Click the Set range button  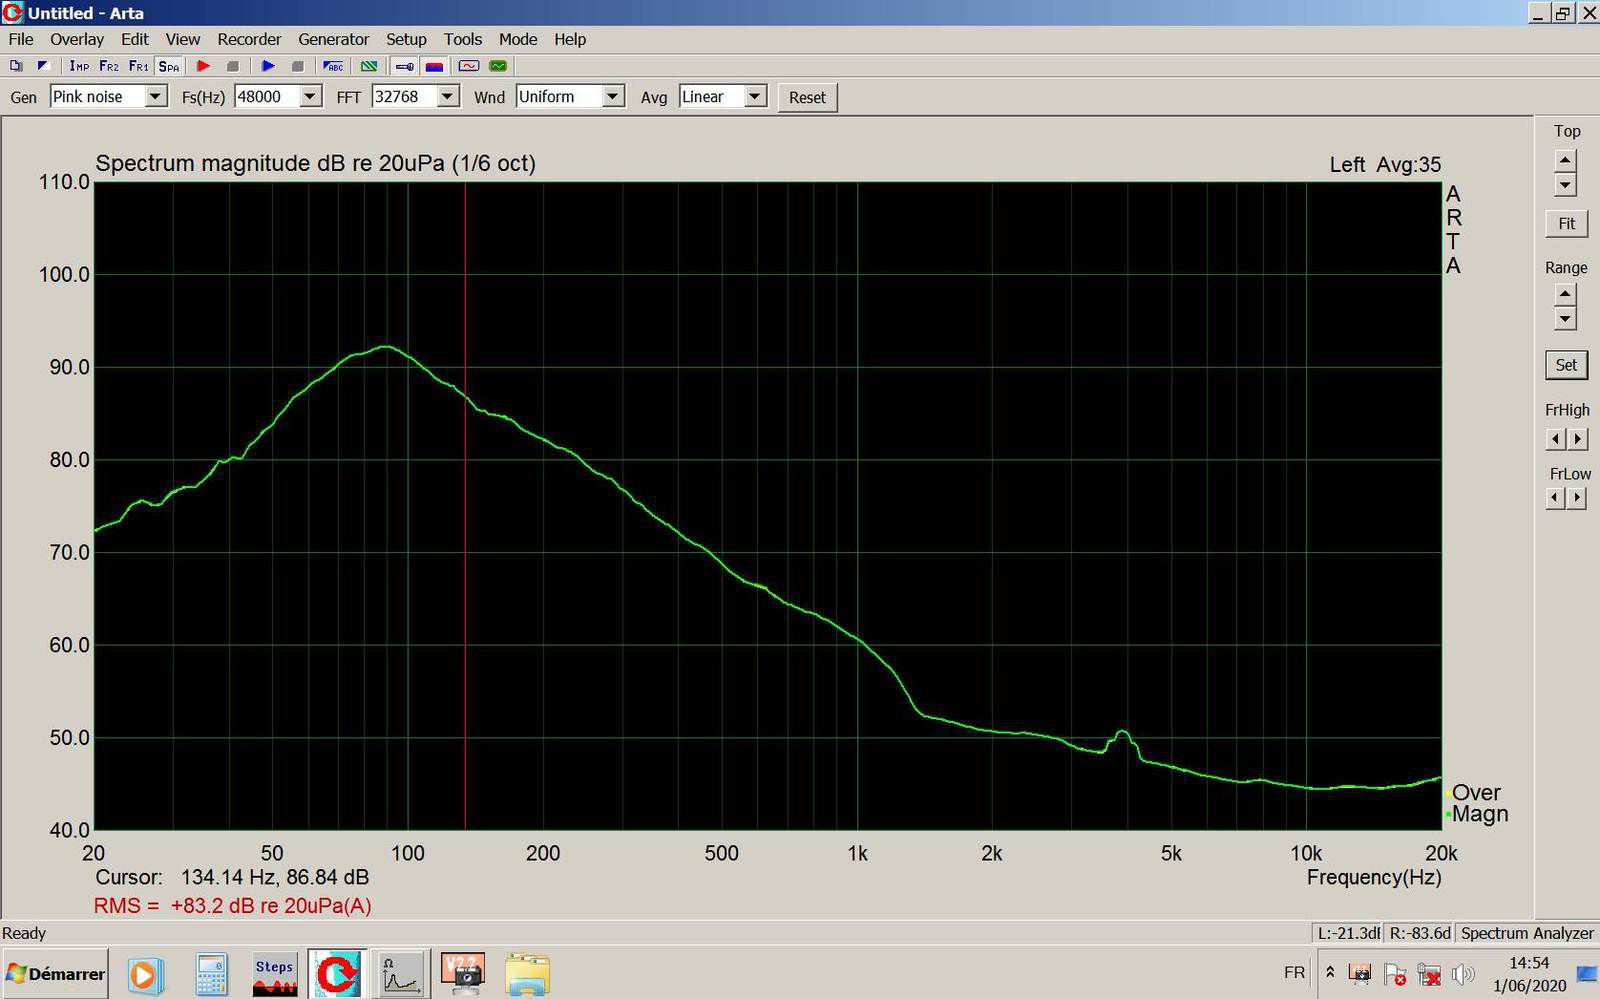[1566, 365]
